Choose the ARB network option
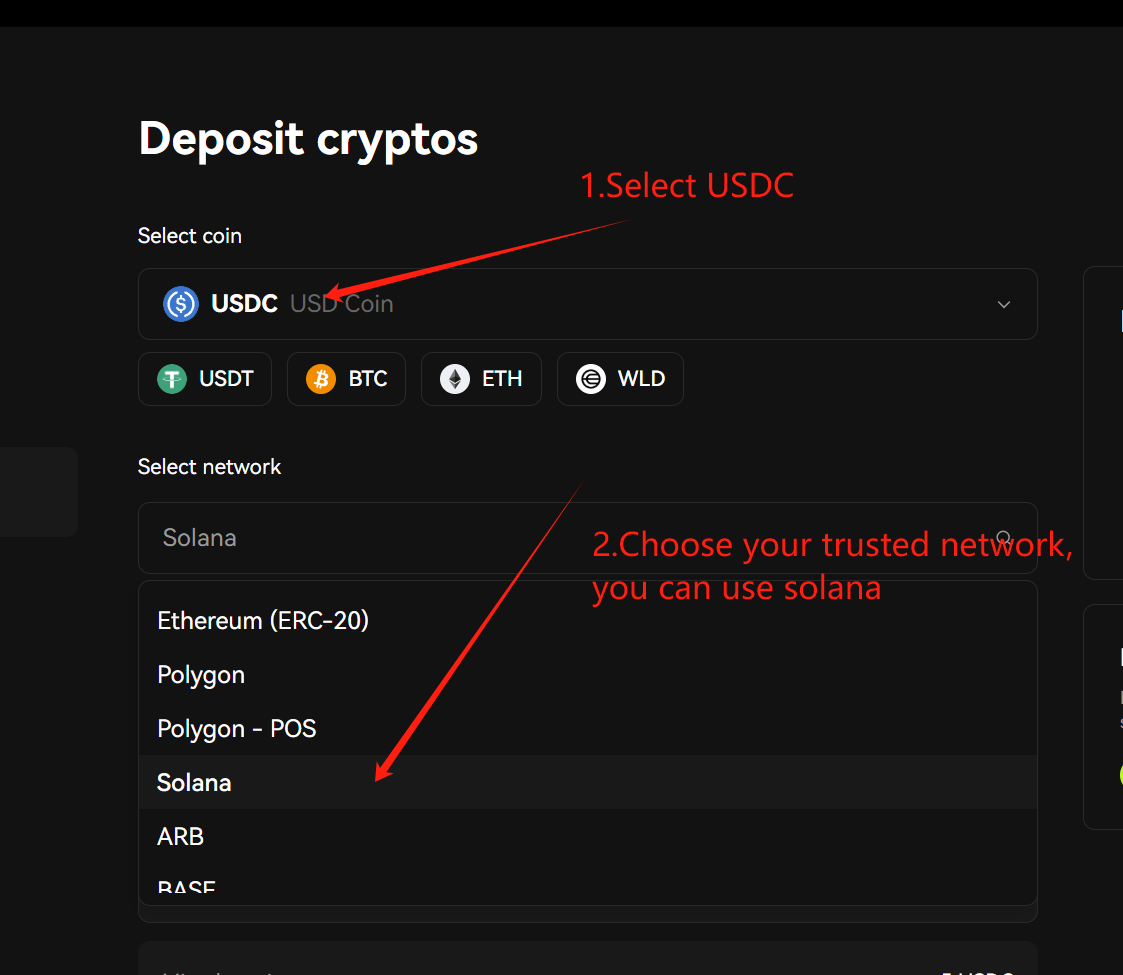Viewport: 1123px width, 975px height. (x=181, y=836)
